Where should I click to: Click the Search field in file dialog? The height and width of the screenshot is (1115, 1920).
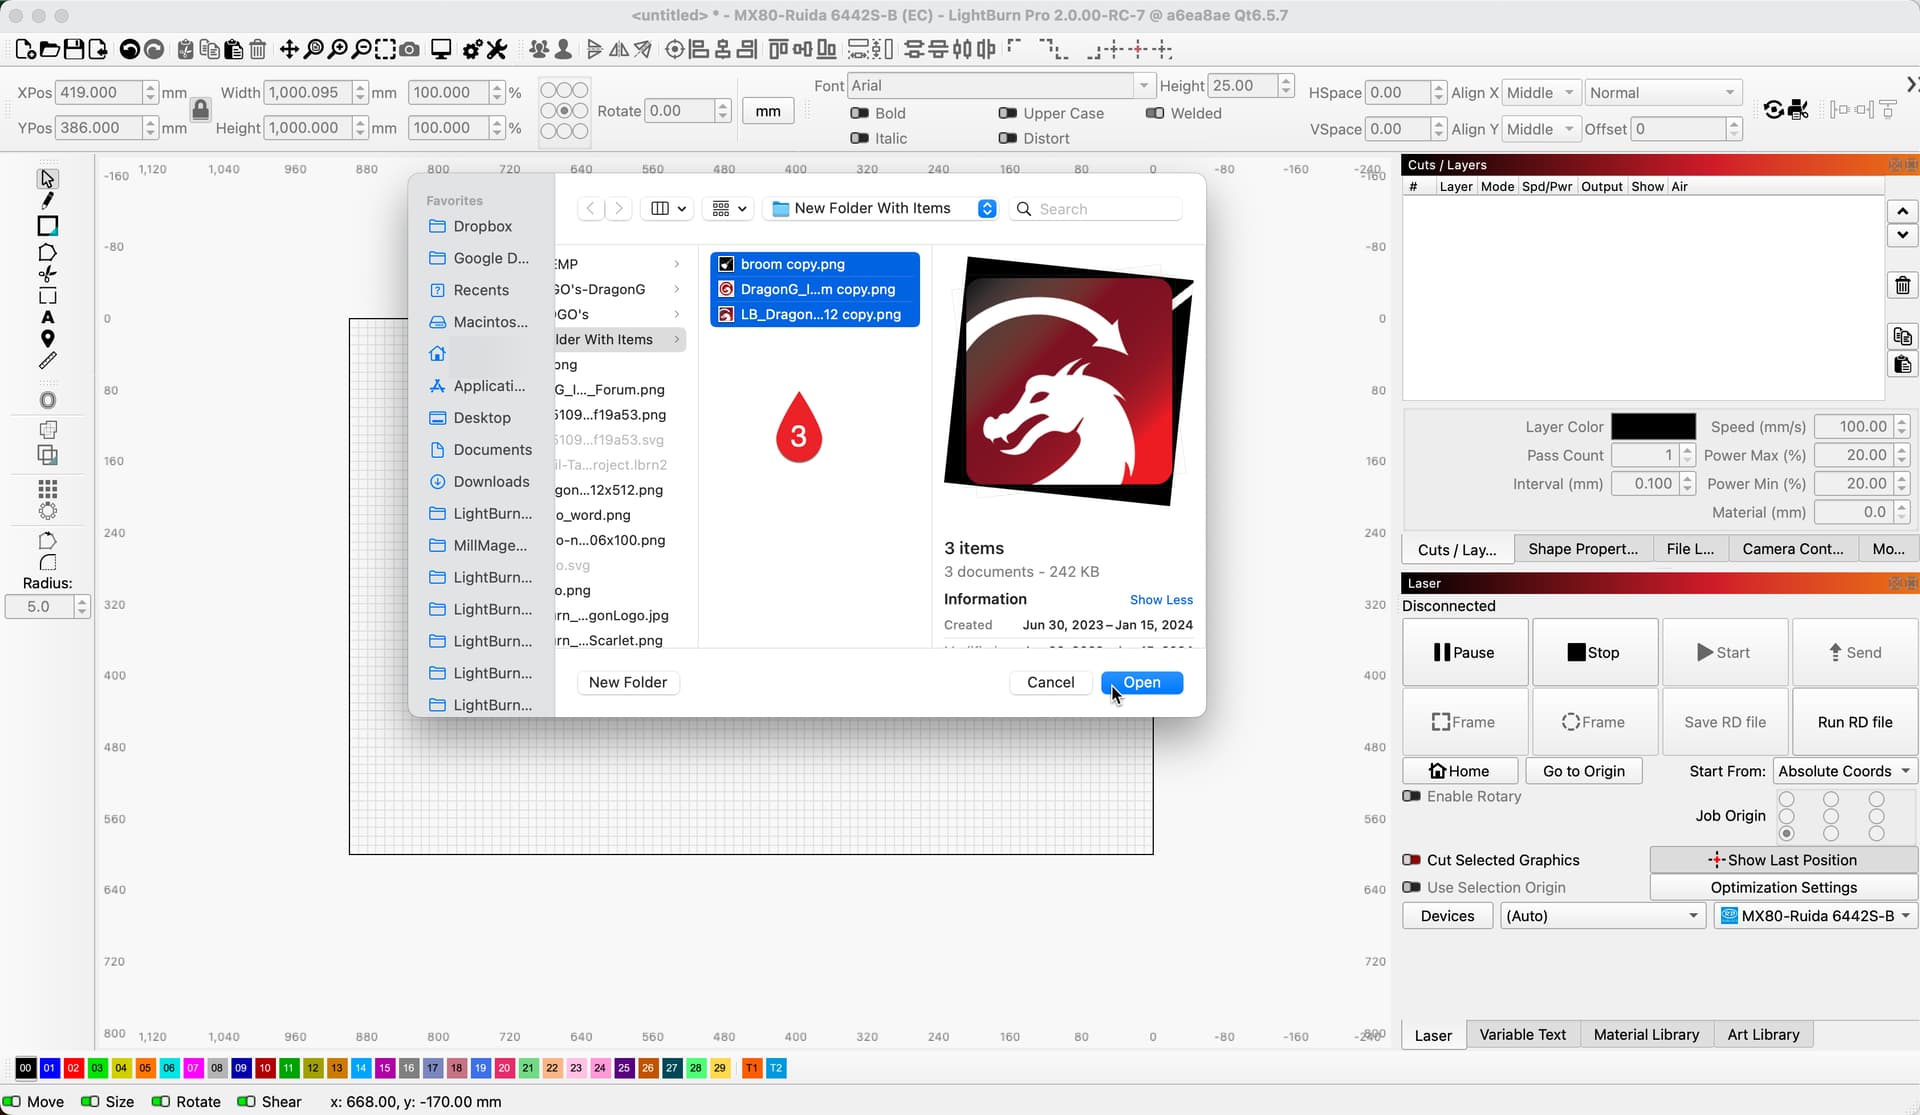[x=1096, y=208]
